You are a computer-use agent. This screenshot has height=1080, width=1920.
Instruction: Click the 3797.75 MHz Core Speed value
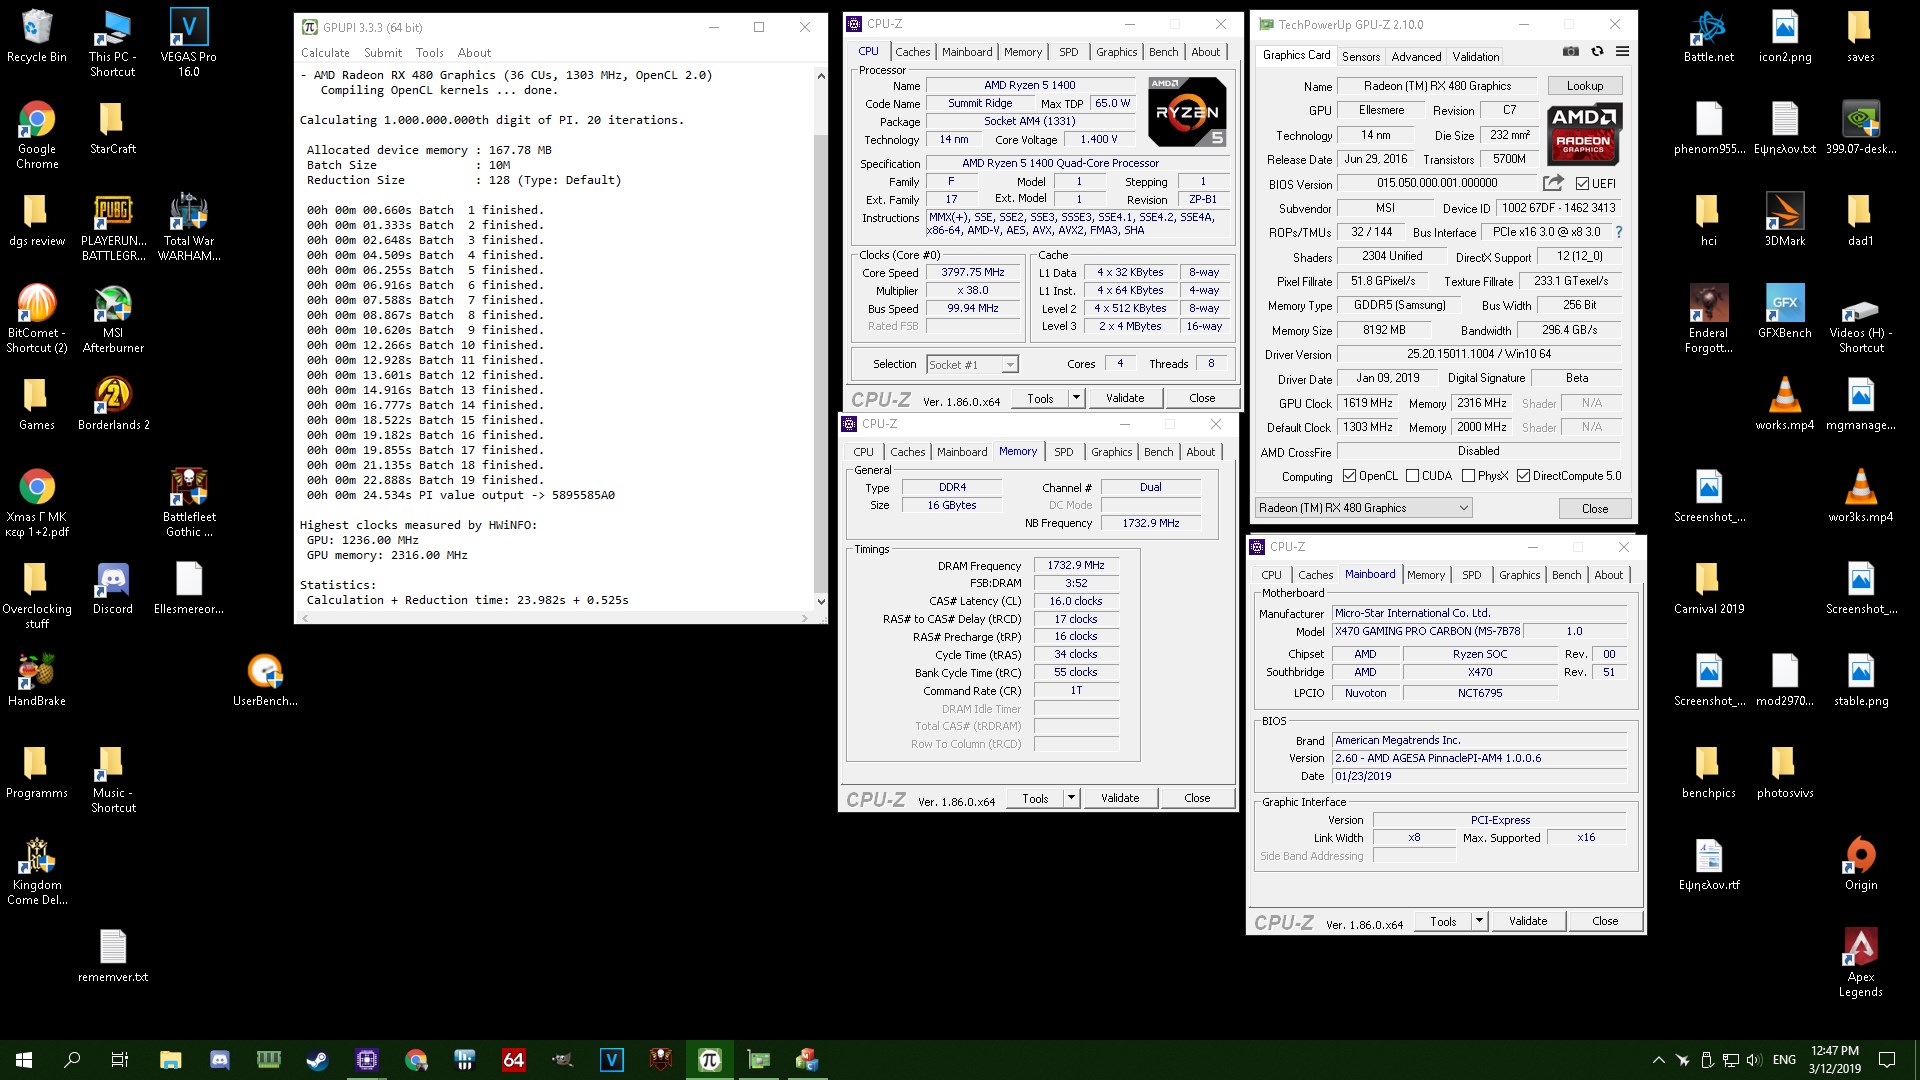point(972,273)
